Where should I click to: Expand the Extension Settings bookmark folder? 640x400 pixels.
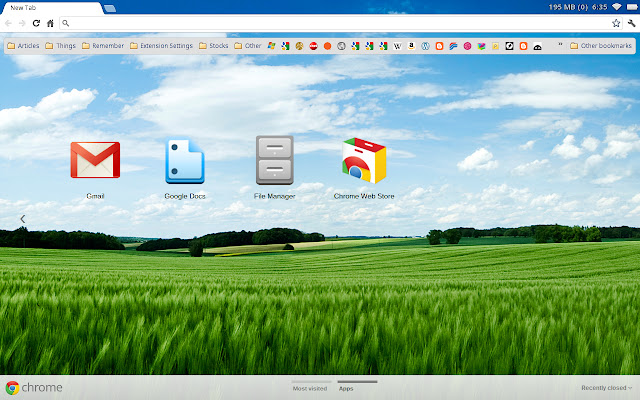tap(161, 46)
